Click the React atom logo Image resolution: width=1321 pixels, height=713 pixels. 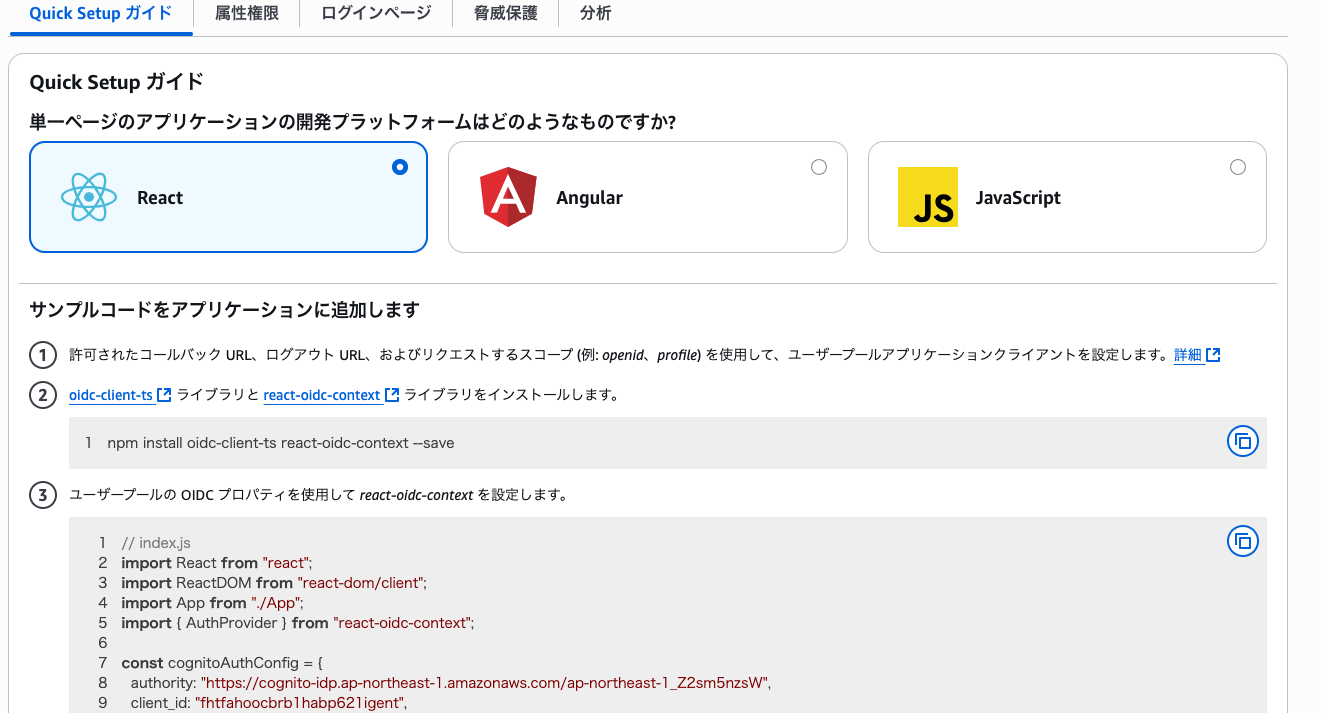[89, 197]
